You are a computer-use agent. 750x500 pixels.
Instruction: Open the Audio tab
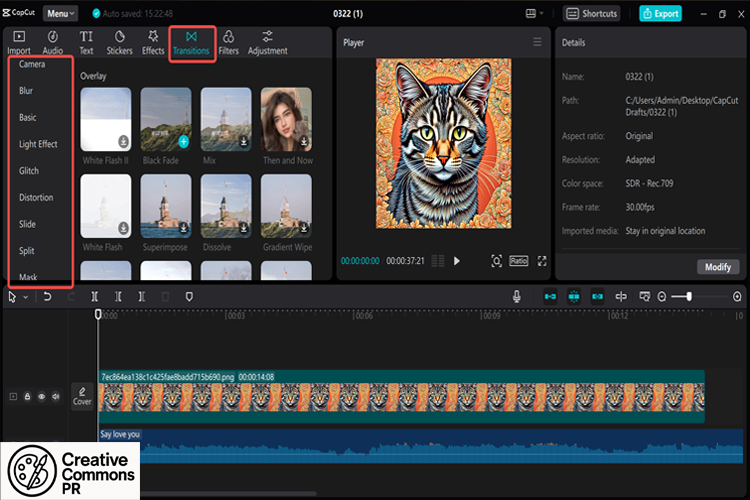53,43
